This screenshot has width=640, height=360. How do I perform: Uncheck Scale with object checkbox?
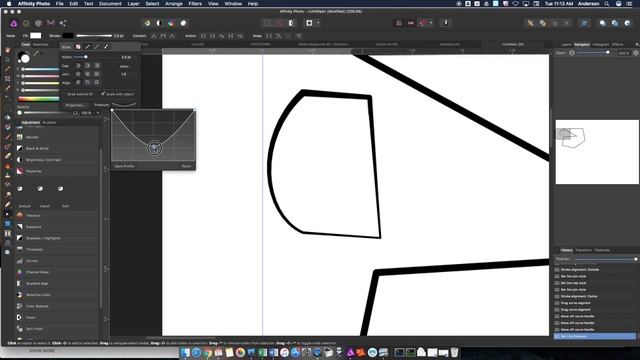[103, 94]
